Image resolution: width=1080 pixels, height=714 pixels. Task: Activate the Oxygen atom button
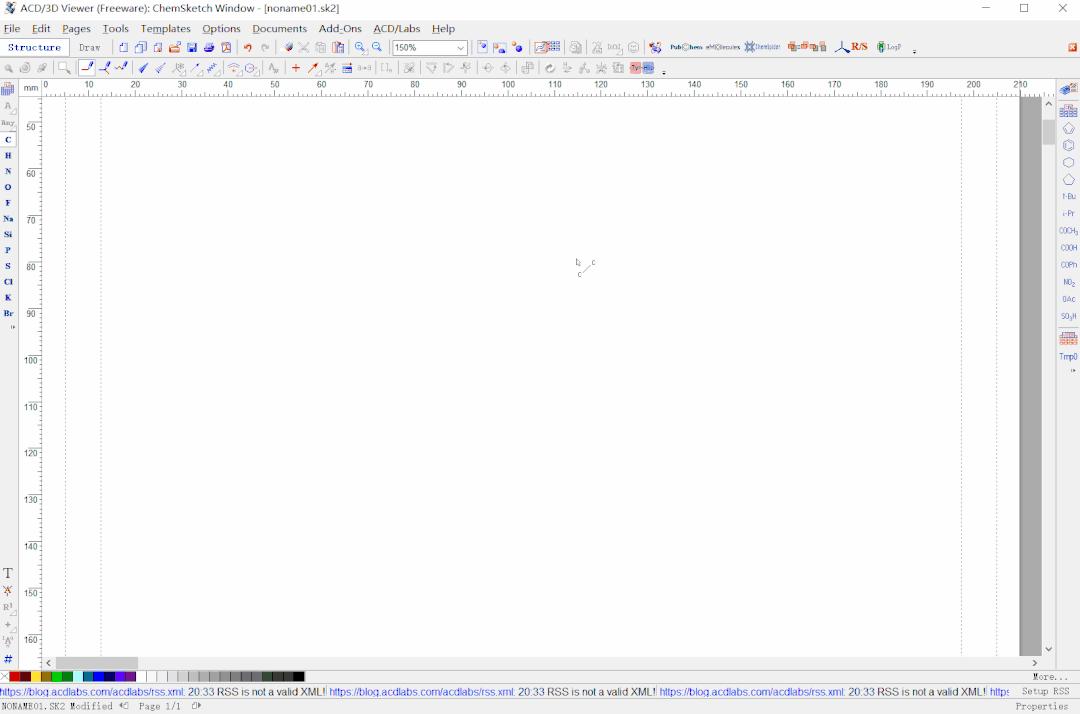click(8, 187)
